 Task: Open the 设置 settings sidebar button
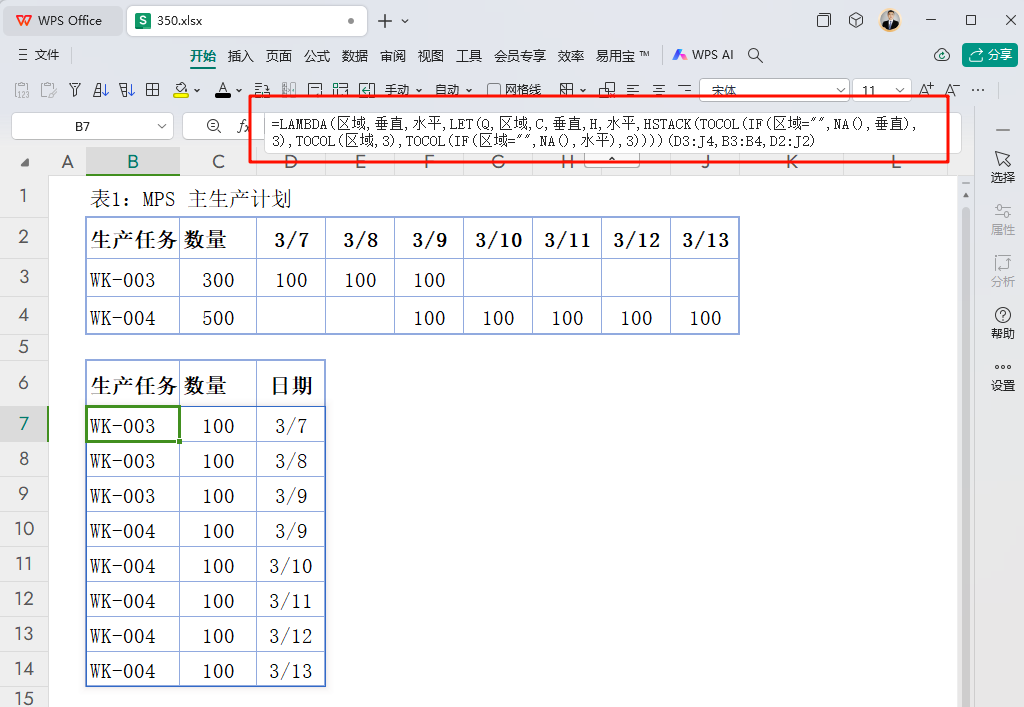tap(1002, 376)
